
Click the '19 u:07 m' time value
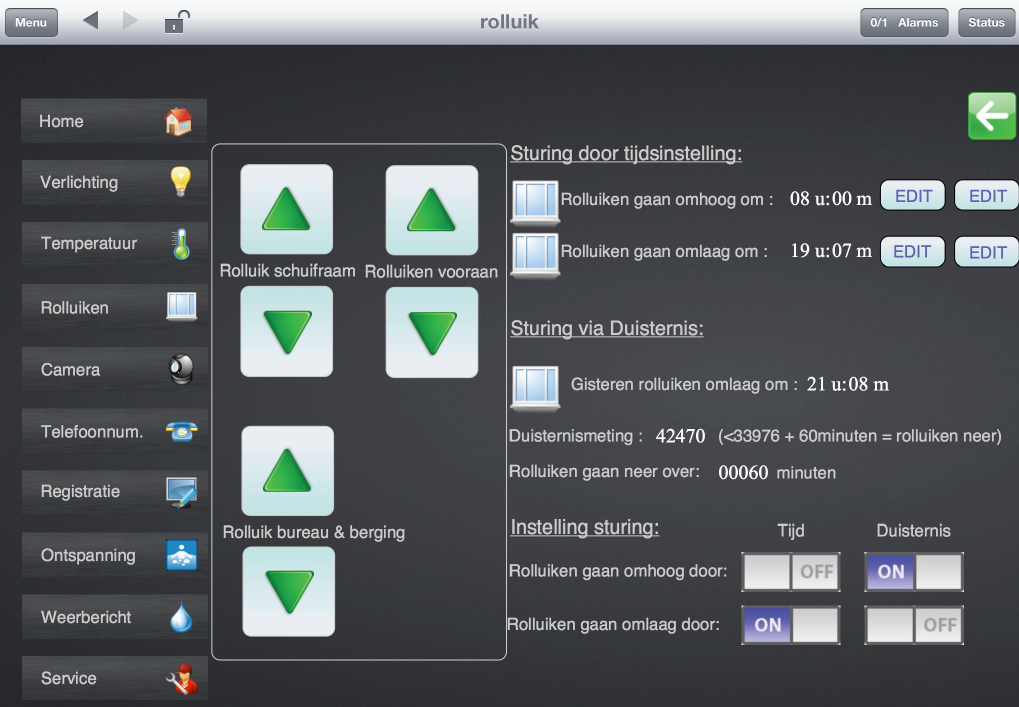pos(831,251)
